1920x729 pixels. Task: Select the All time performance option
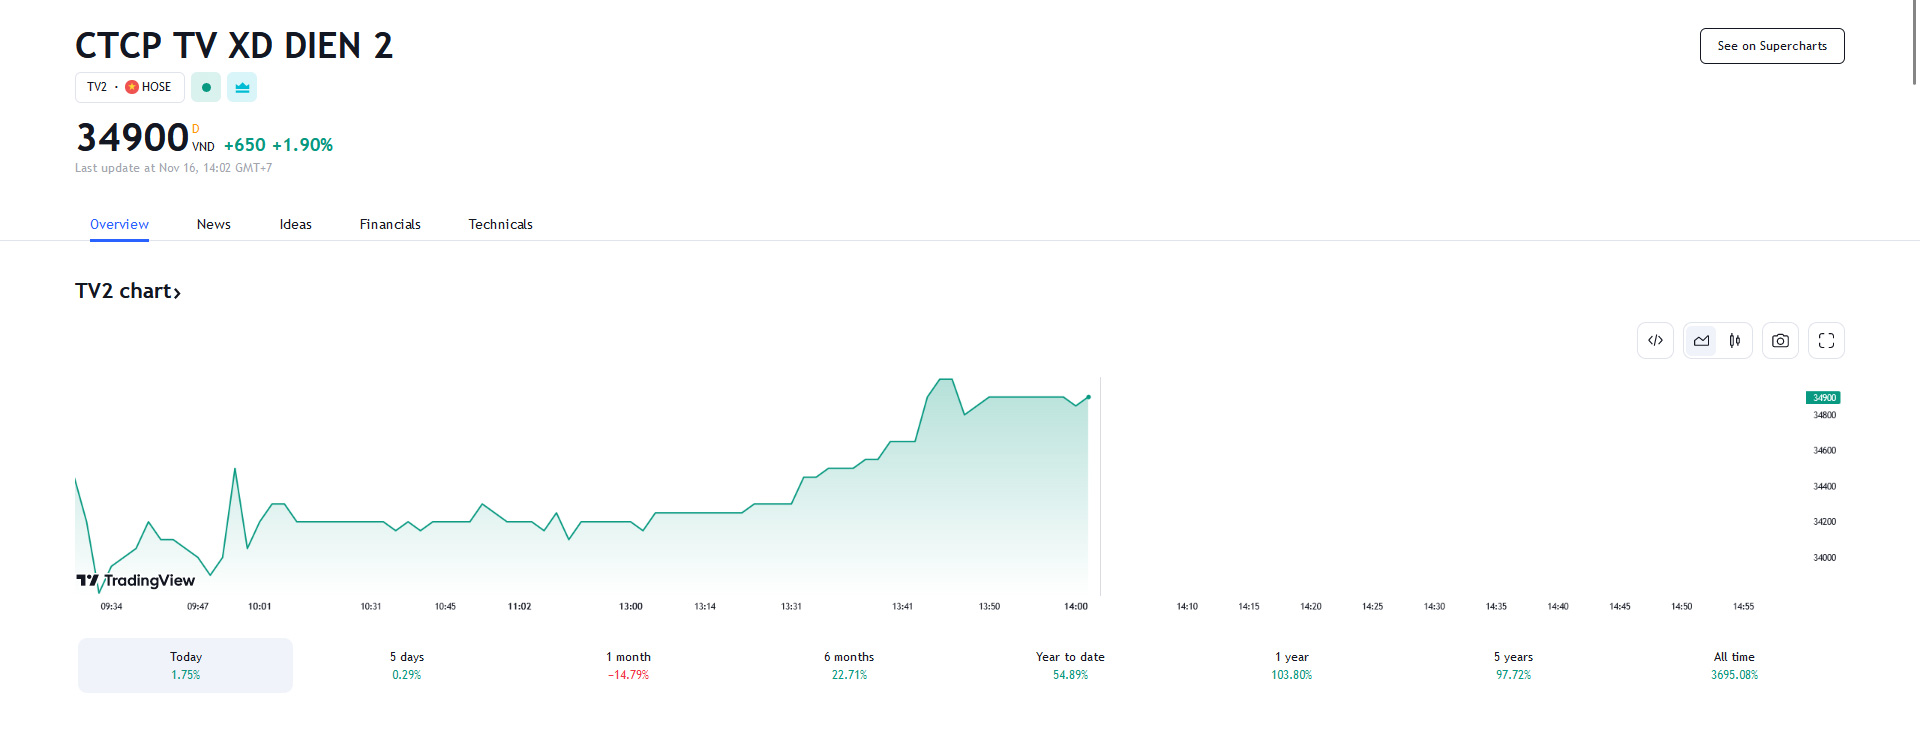[1734, 665]
